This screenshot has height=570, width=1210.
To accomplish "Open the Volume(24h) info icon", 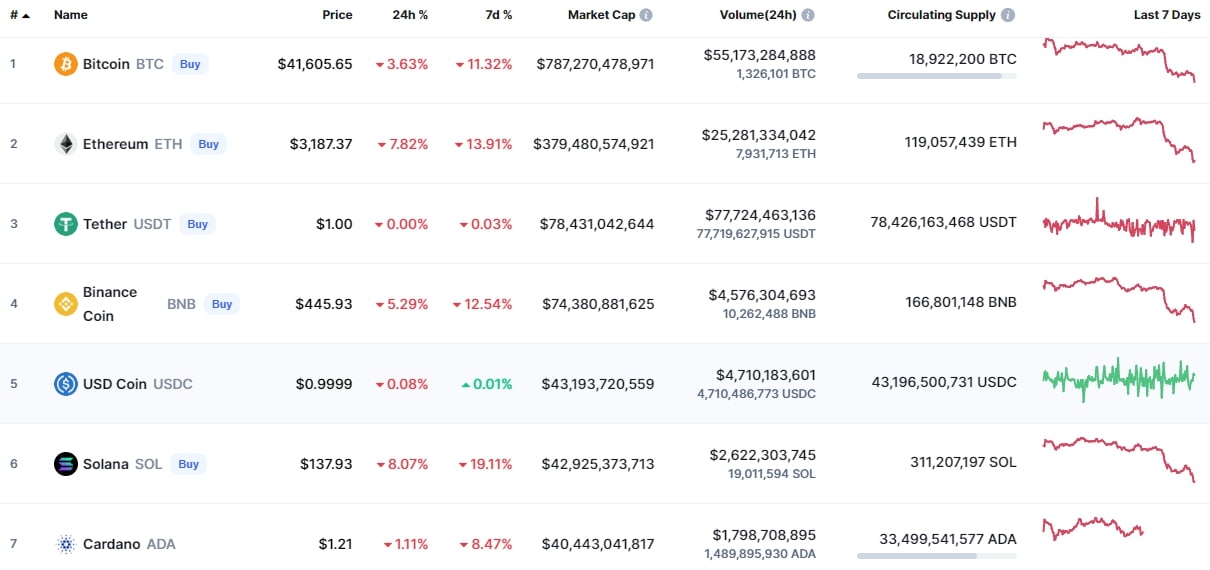I will [808, 15].
